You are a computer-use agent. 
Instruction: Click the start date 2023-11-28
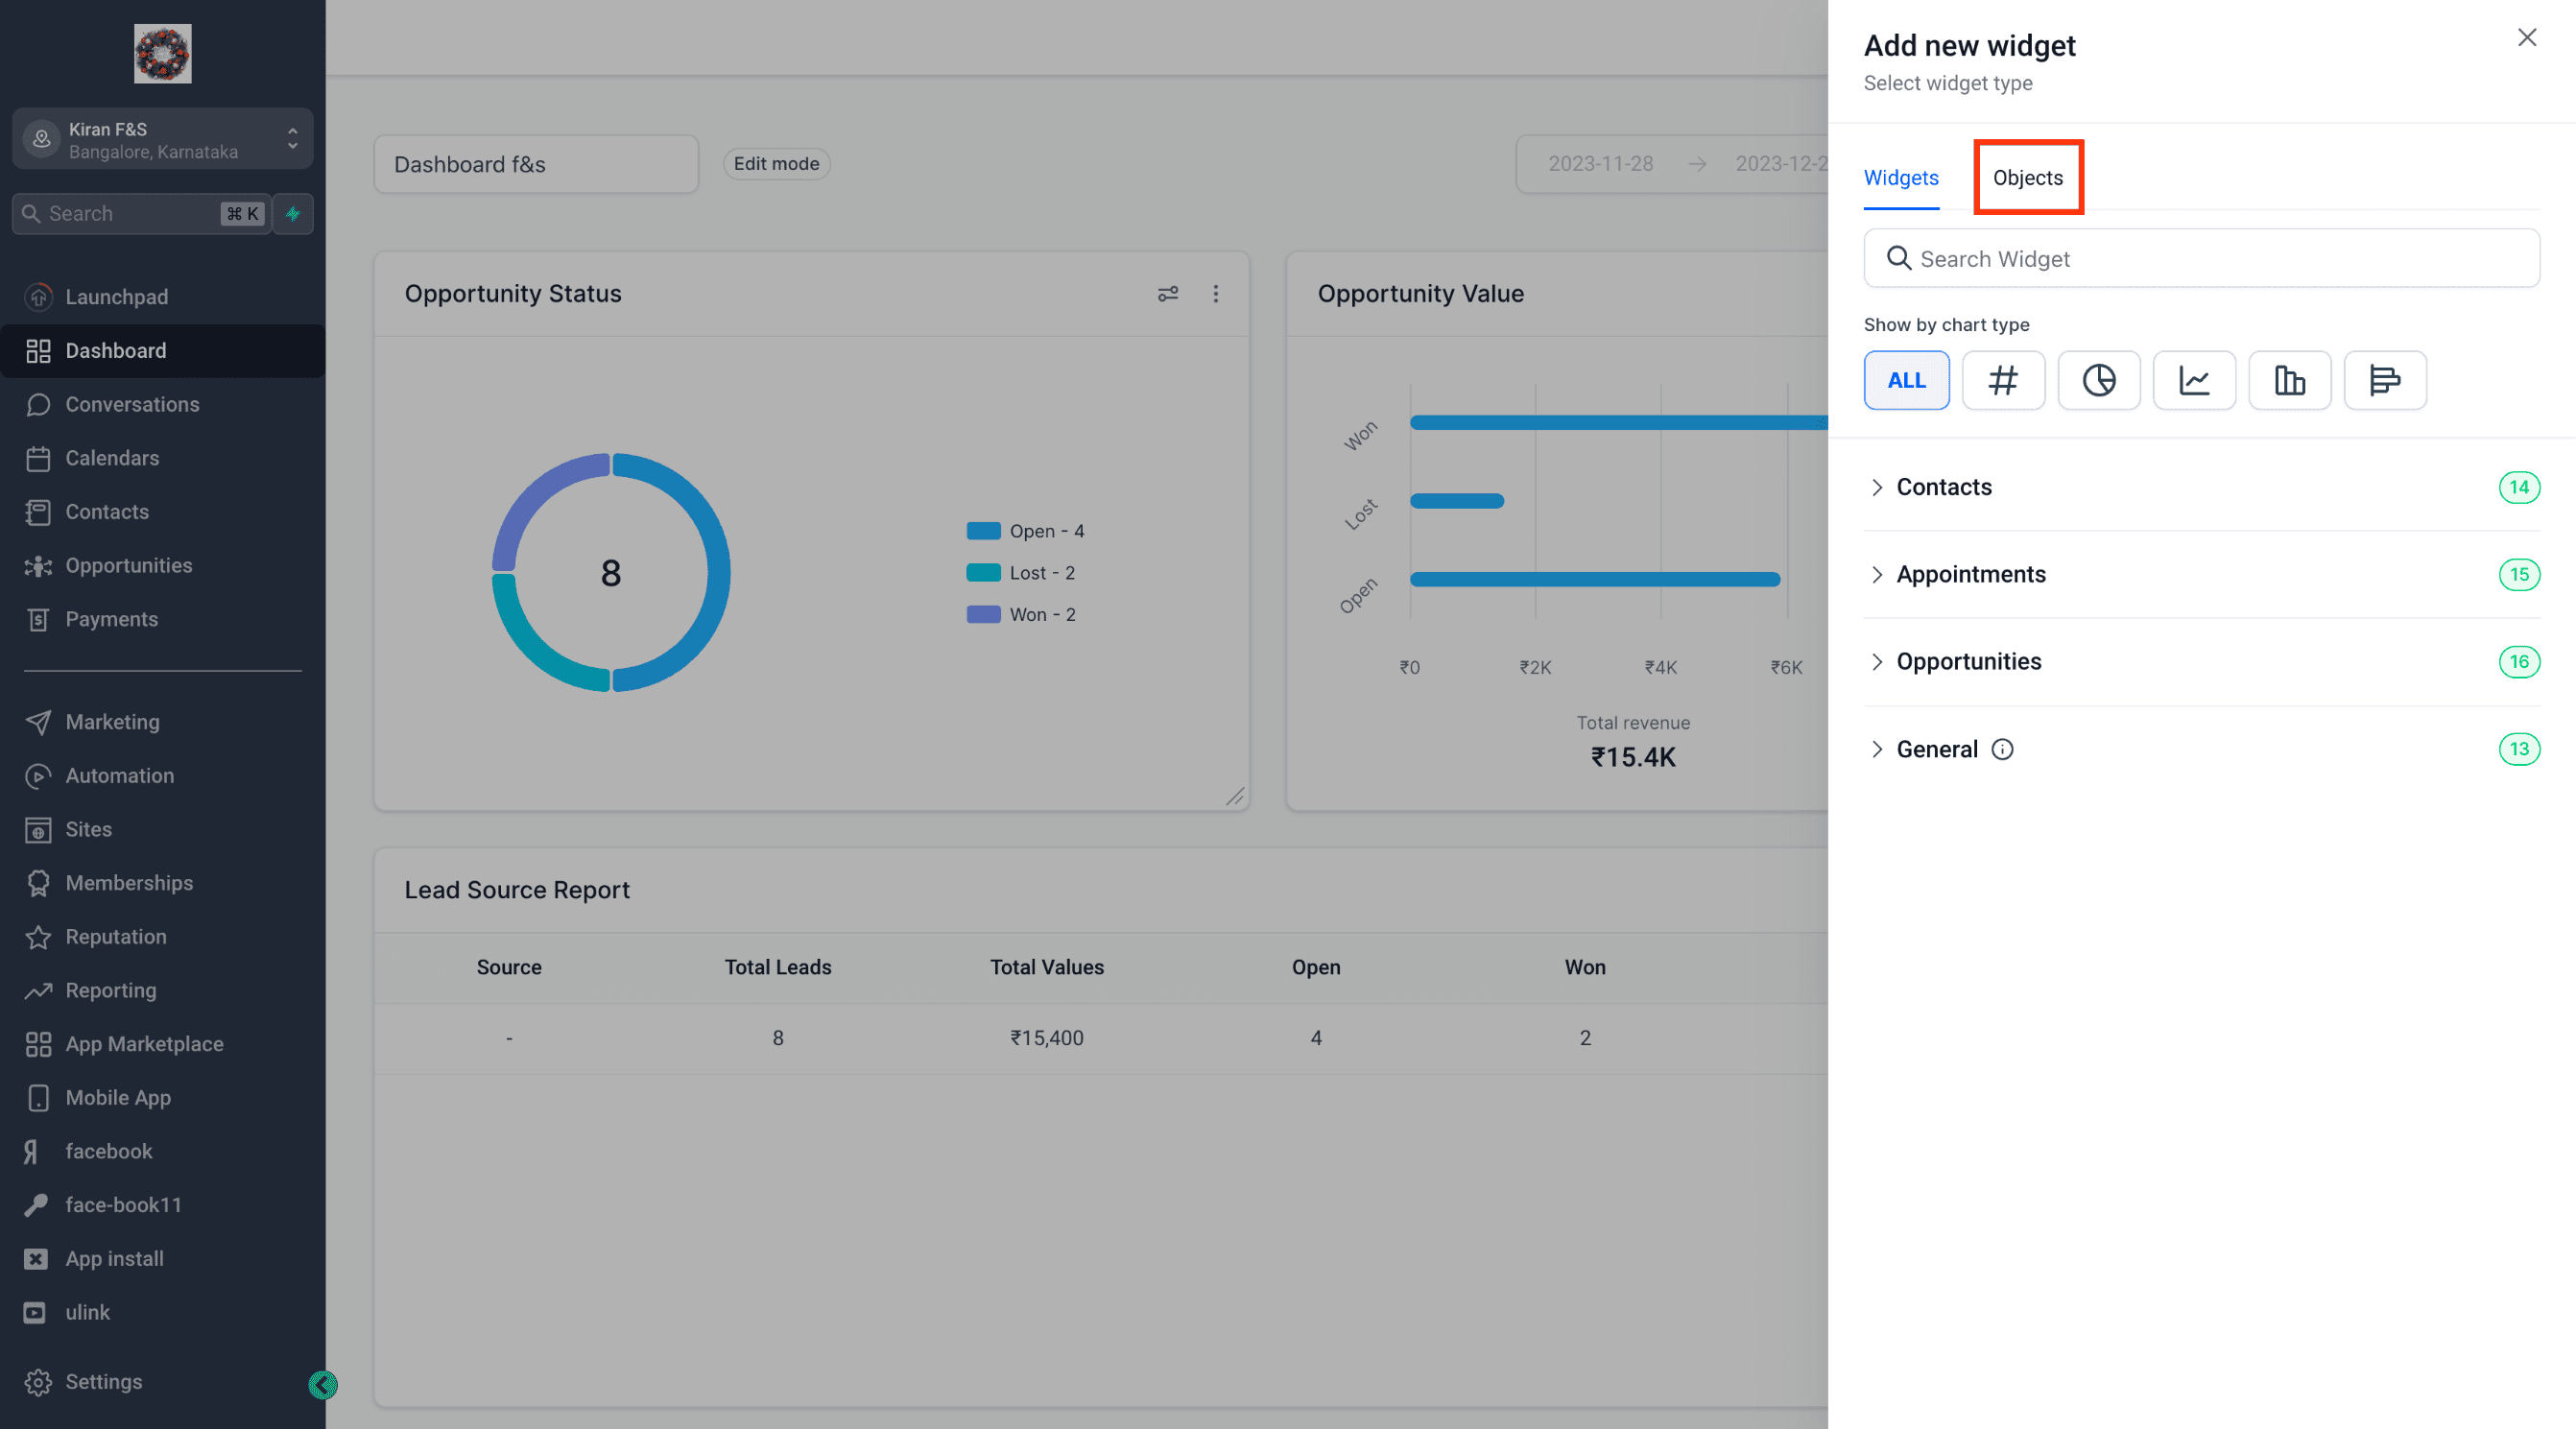(1600, 164)
